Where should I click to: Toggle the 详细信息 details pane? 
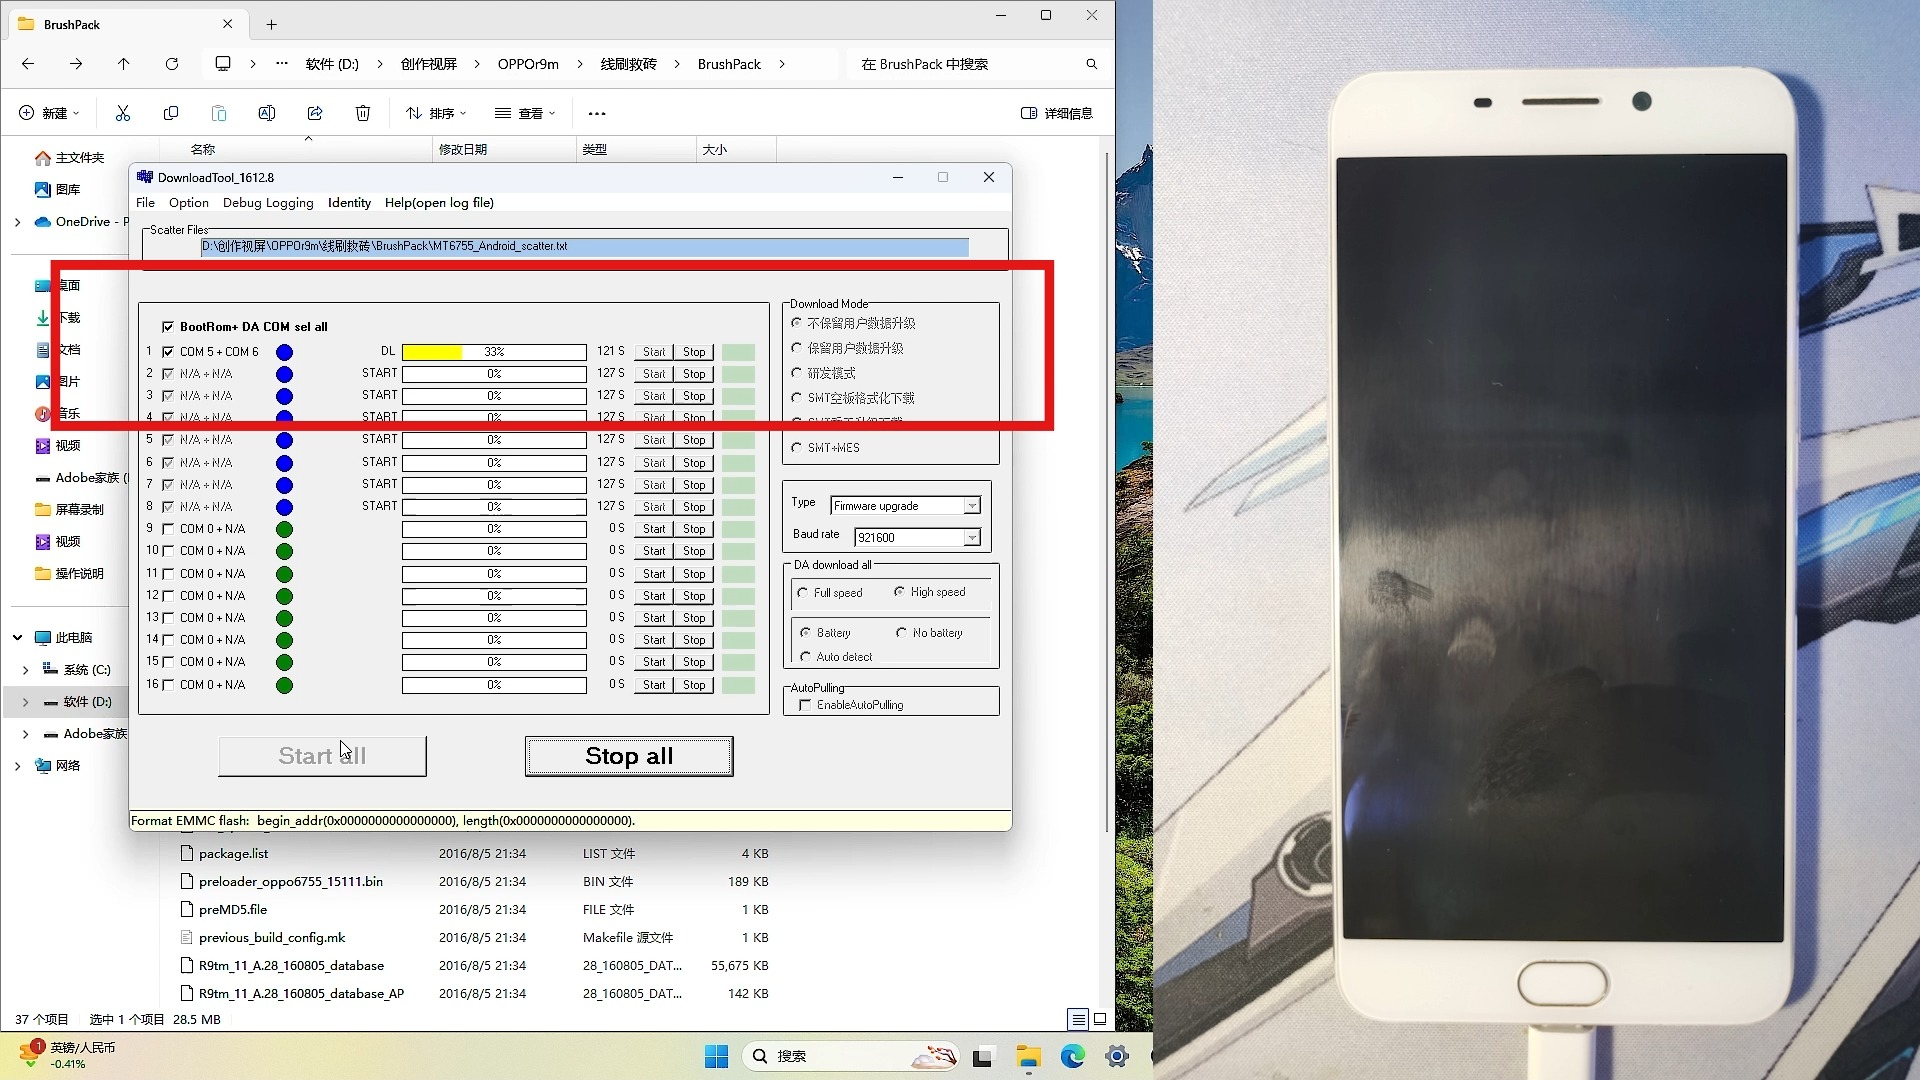tap(1056, 113)
